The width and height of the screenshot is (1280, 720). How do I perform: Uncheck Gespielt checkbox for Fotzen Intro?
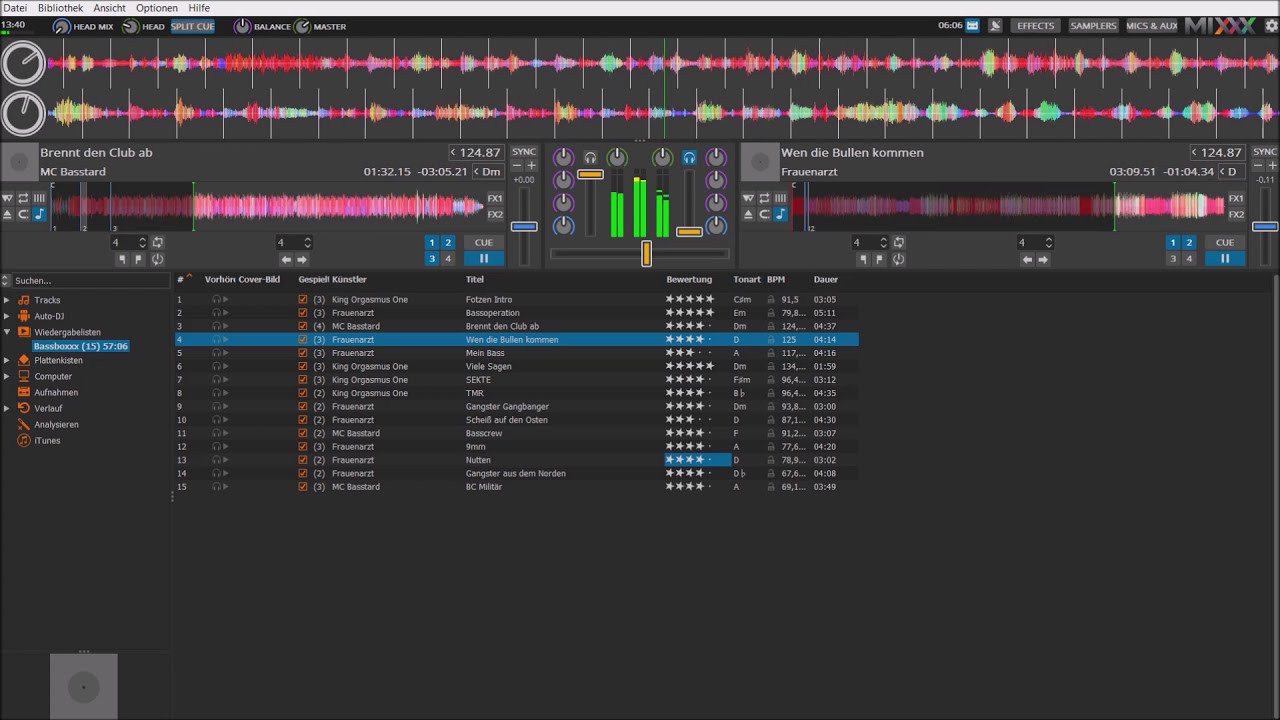pos(303,299)
